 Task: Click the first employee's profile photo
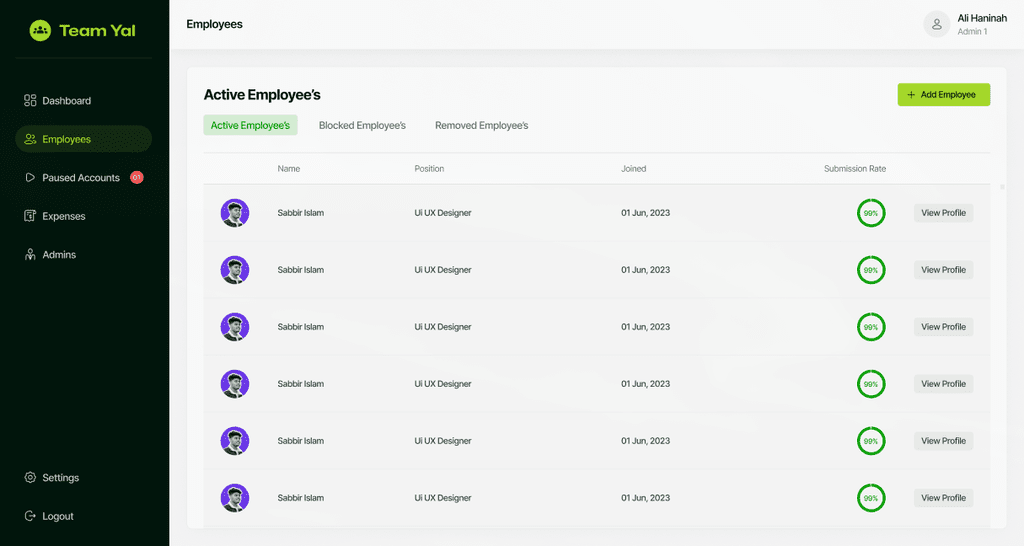coord(235,213)
